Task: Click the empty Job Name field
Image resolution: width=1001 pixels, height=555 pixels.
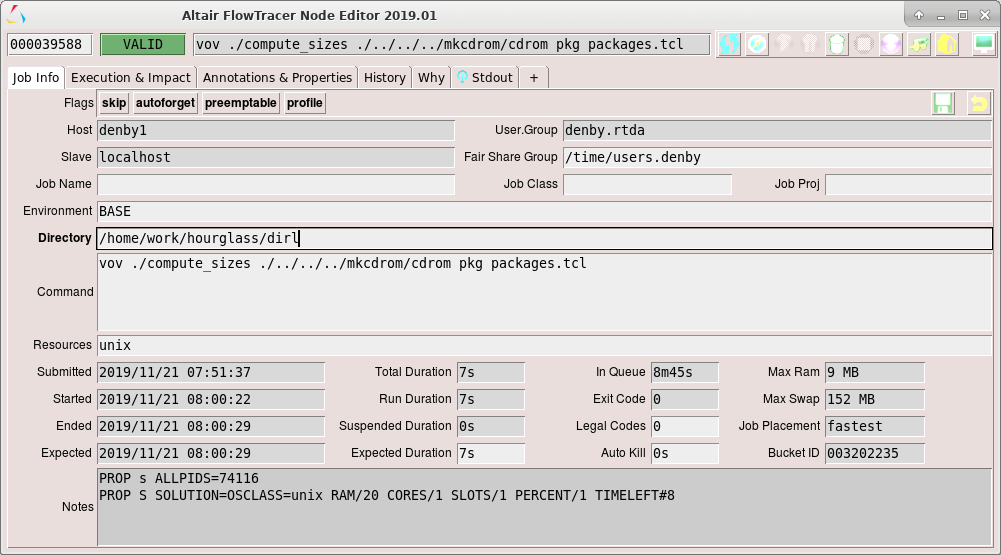Action: (276, 184)
